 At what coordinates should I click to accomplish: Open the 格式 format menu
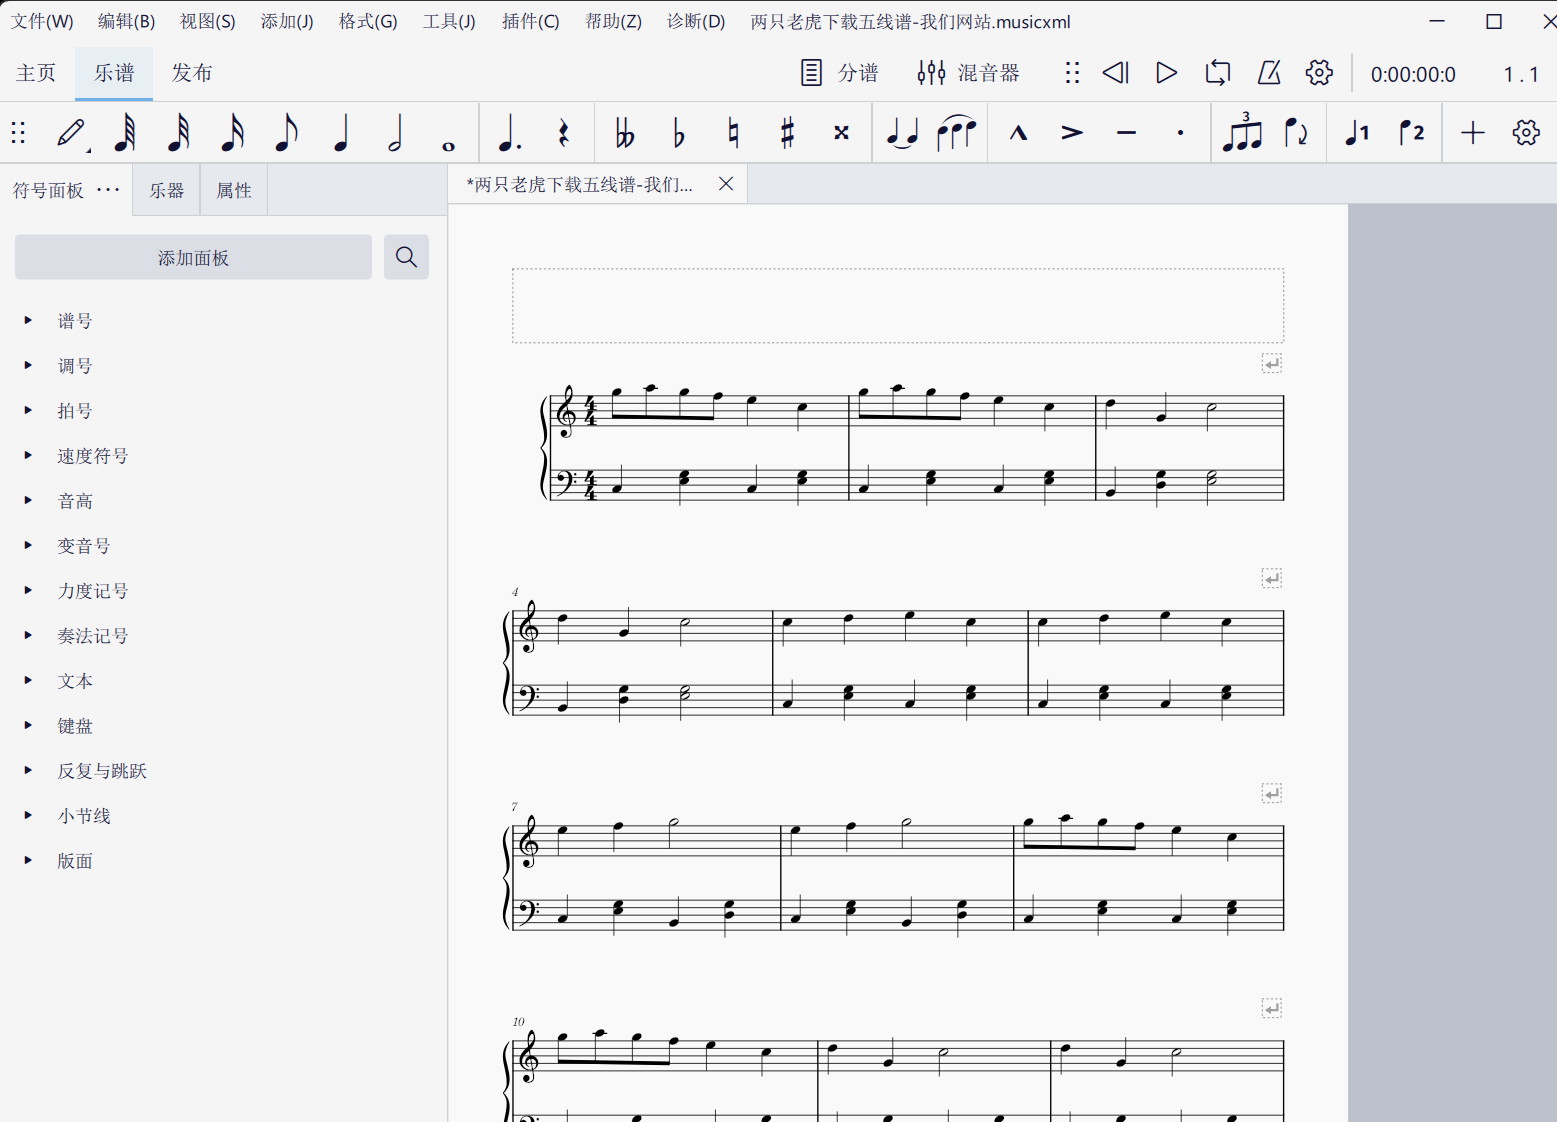pos(368,21)
